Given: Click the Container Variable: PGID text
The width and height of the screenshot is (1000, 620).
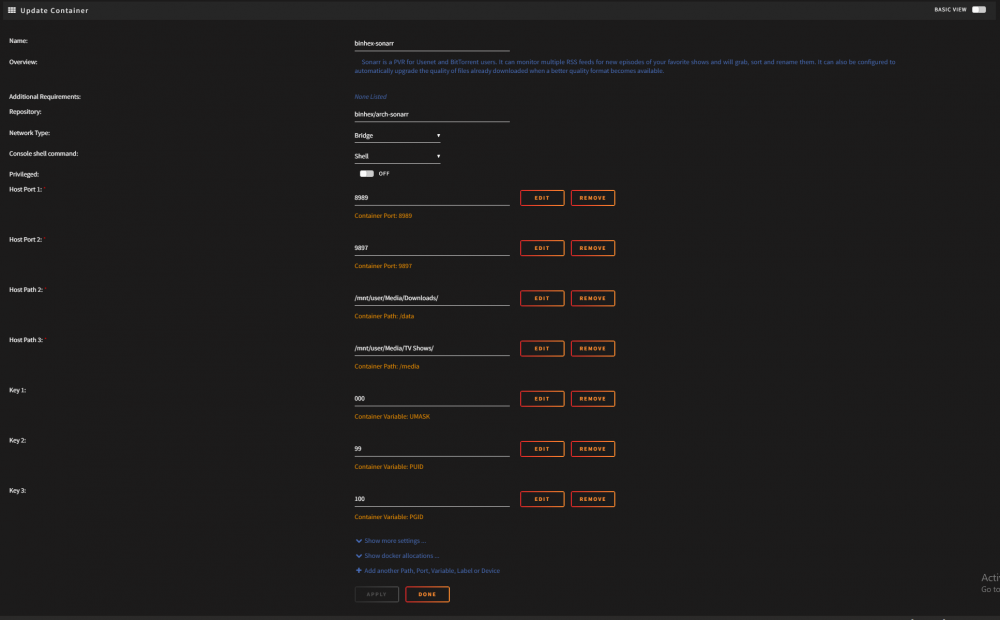Looking at the screenshot, I should 389,517.
